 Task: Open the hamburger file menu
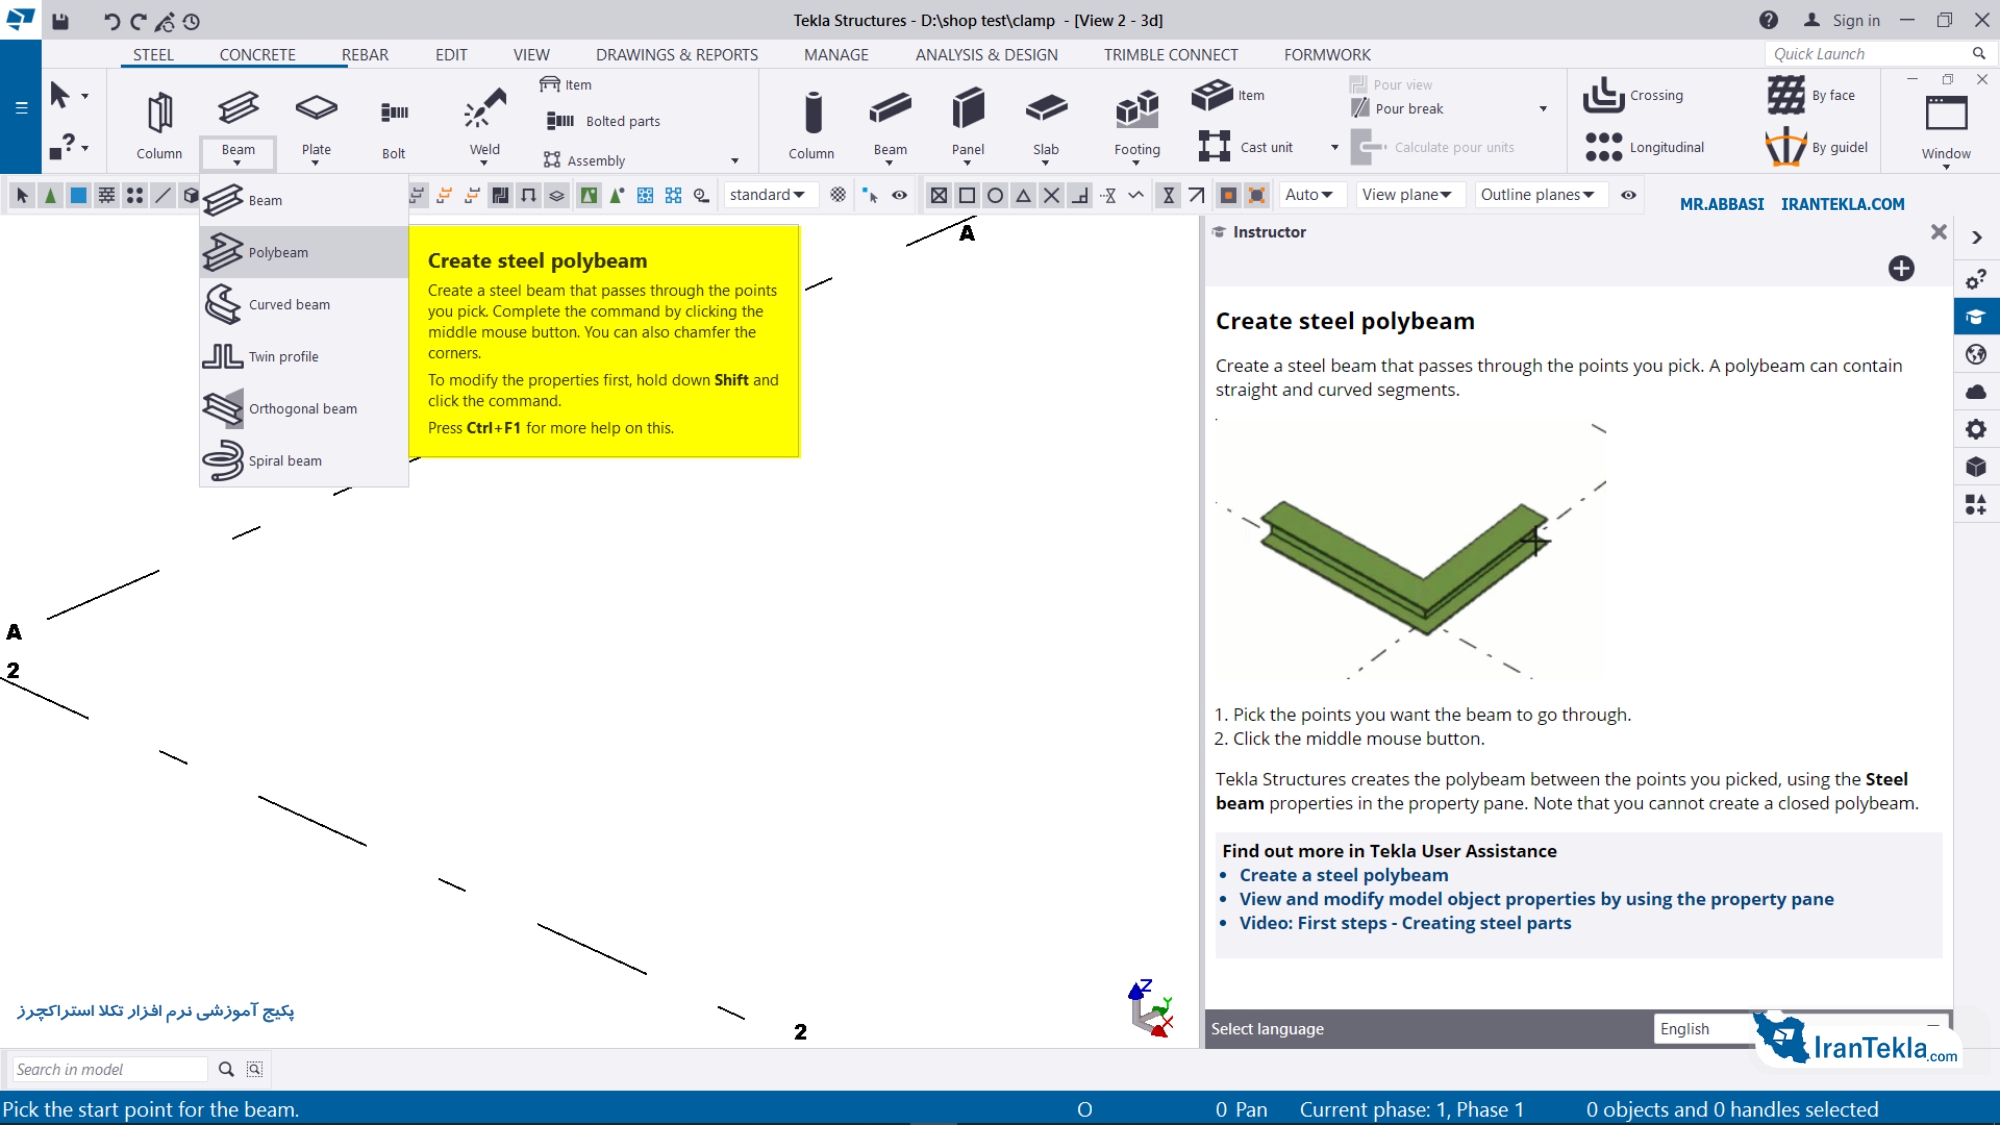[21, 107]
